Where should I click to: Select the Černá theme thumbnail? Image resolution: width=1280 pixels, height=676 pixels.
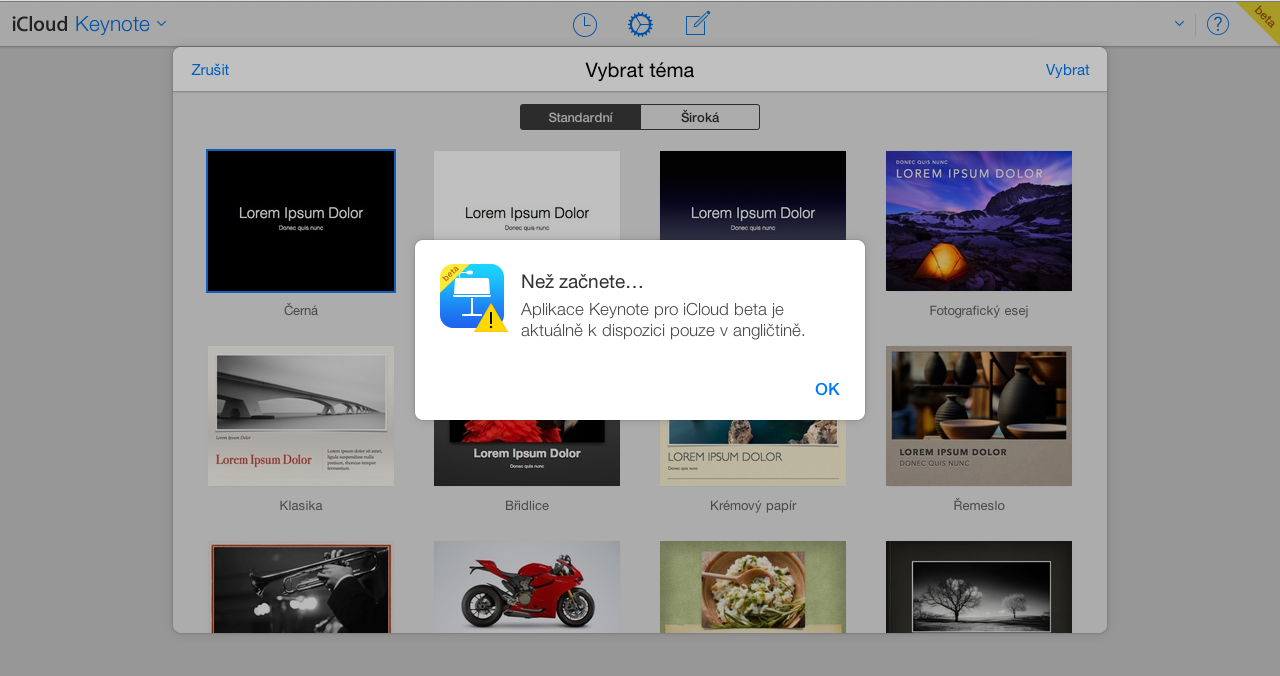(301, 221)
